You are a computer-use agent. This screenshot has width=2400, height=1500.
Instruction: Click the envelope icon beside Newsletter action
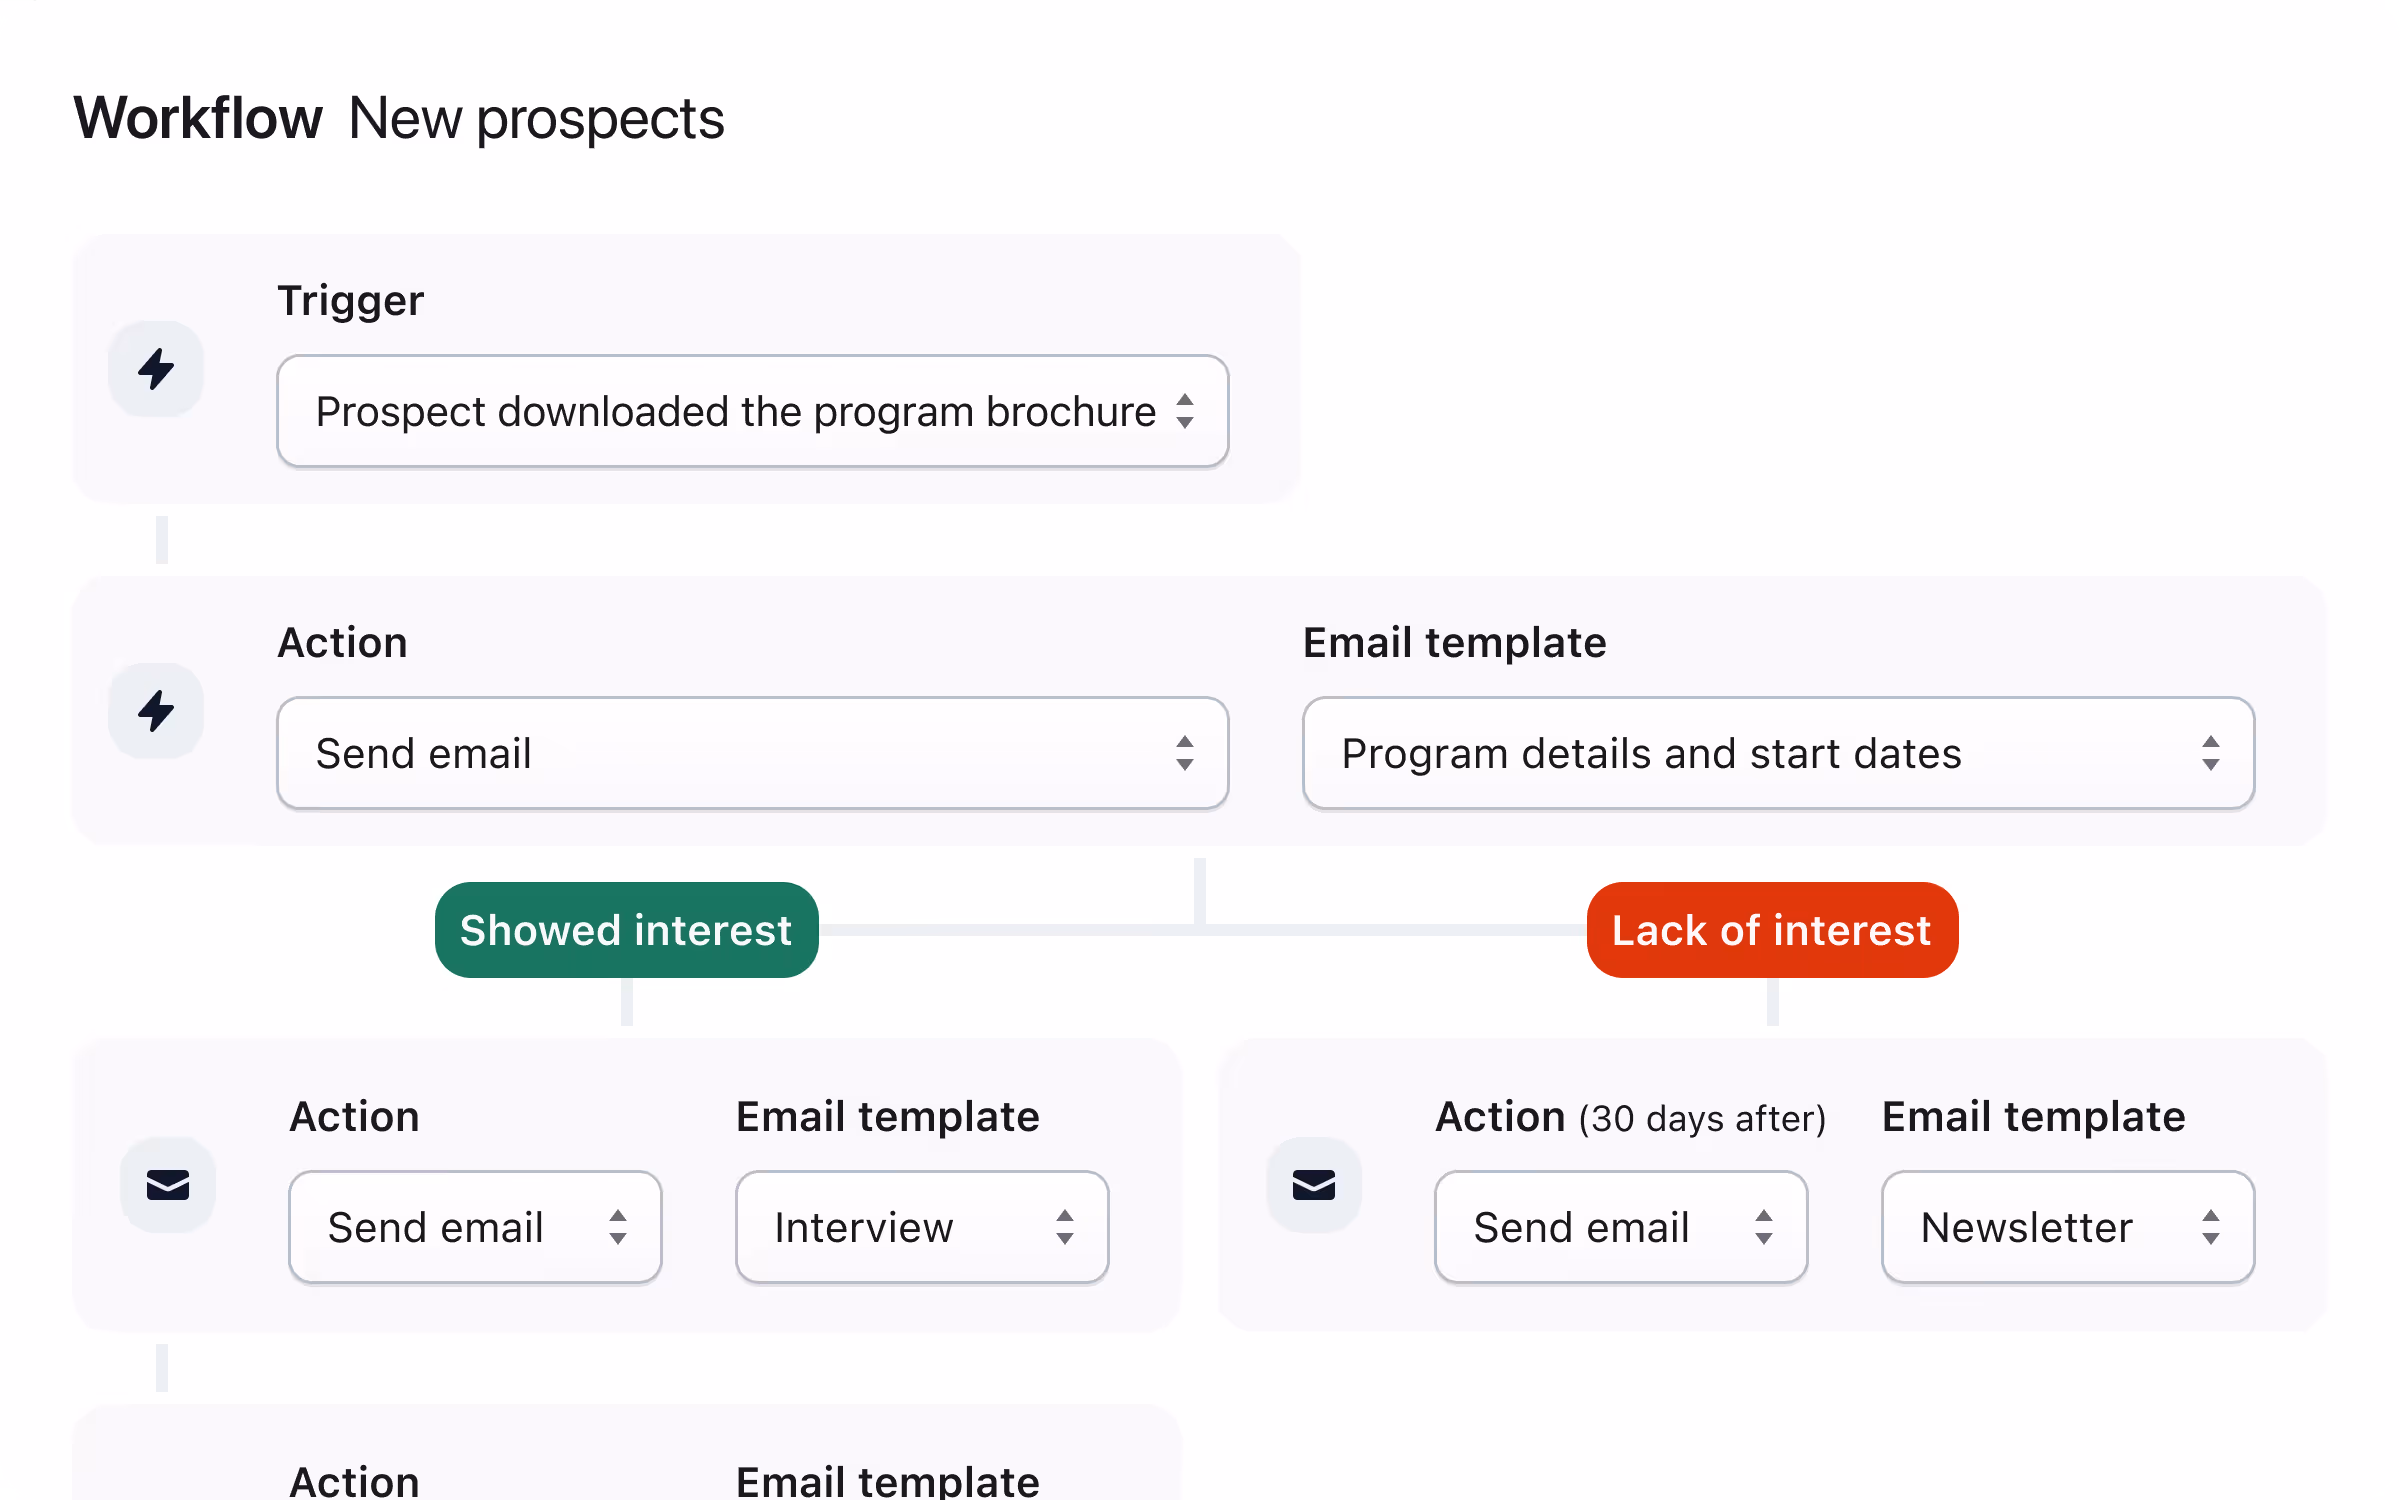tap(1313, 1185)
